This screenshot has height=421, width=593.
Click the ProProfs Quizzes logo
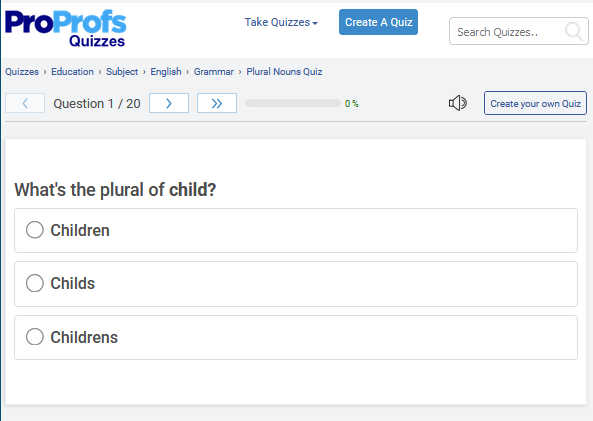point(65,29)
